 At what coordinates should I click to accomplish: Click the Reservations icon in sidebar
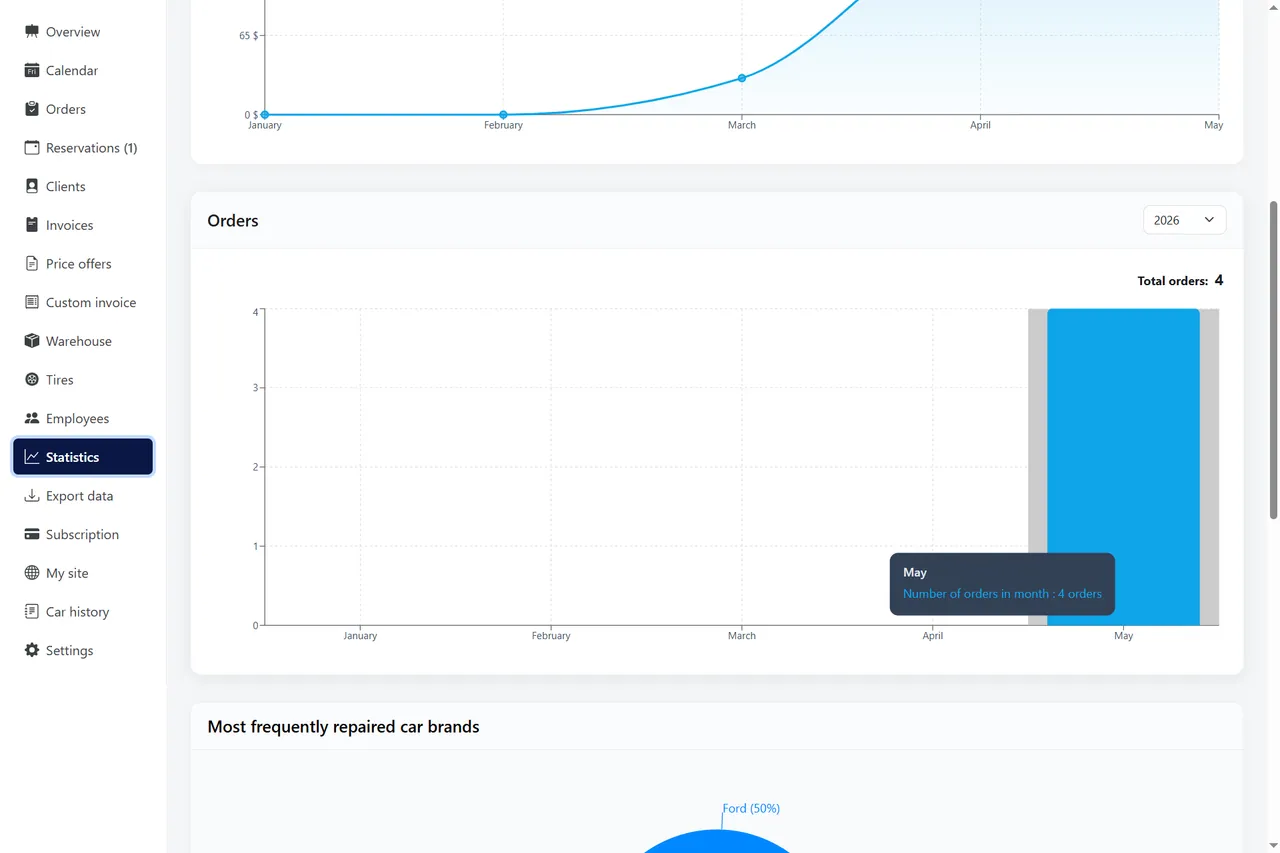pyautogui.click(x=32, y=148)
